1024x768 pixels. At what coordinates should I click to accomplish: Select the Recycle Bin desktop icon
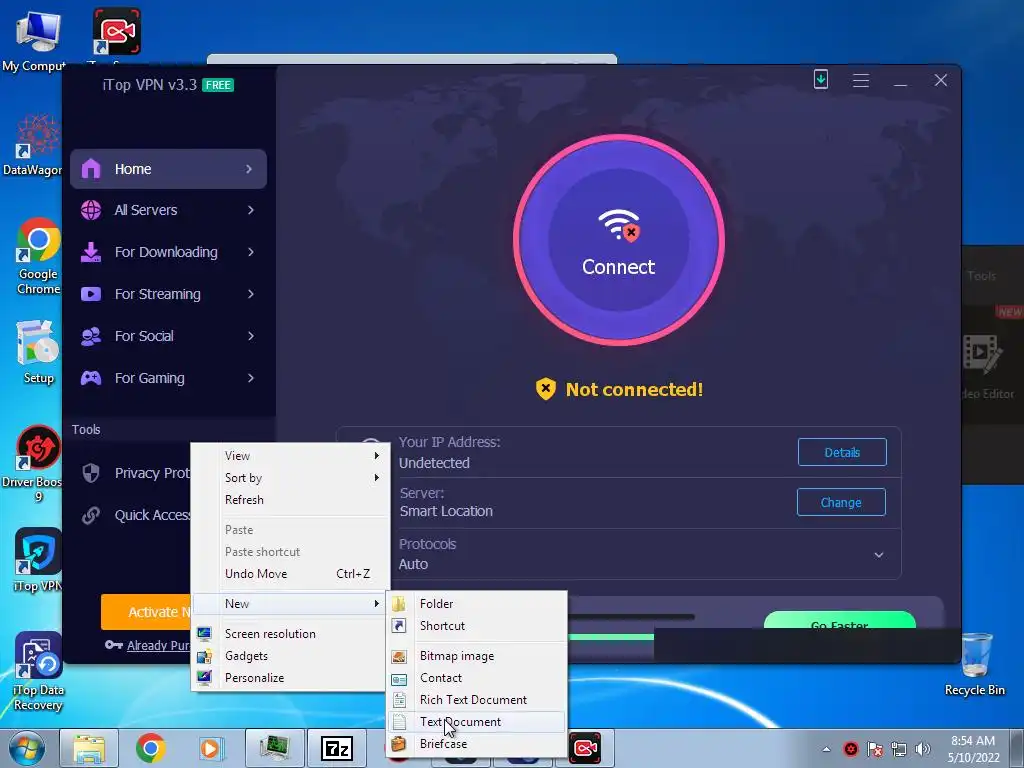pyautogui.click(x=975, y=664)
